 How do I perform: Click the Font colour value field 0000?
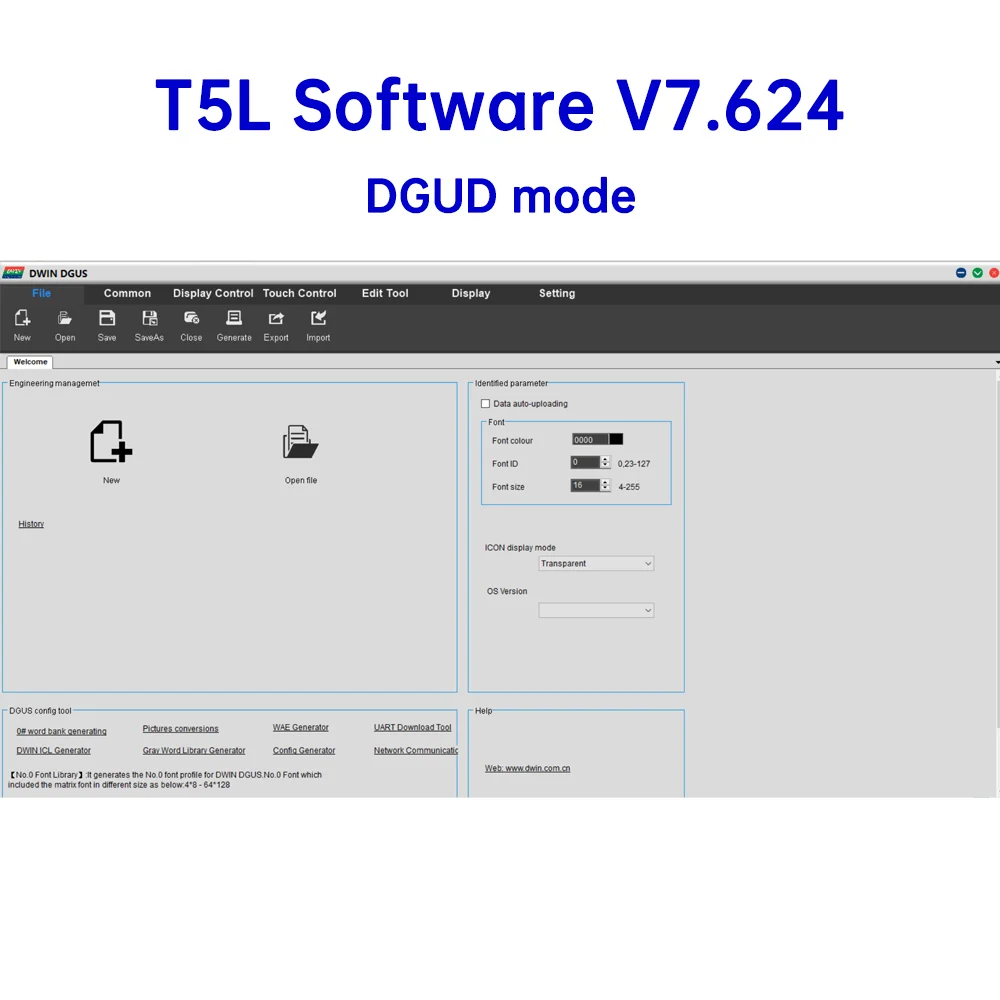[590, 439]
